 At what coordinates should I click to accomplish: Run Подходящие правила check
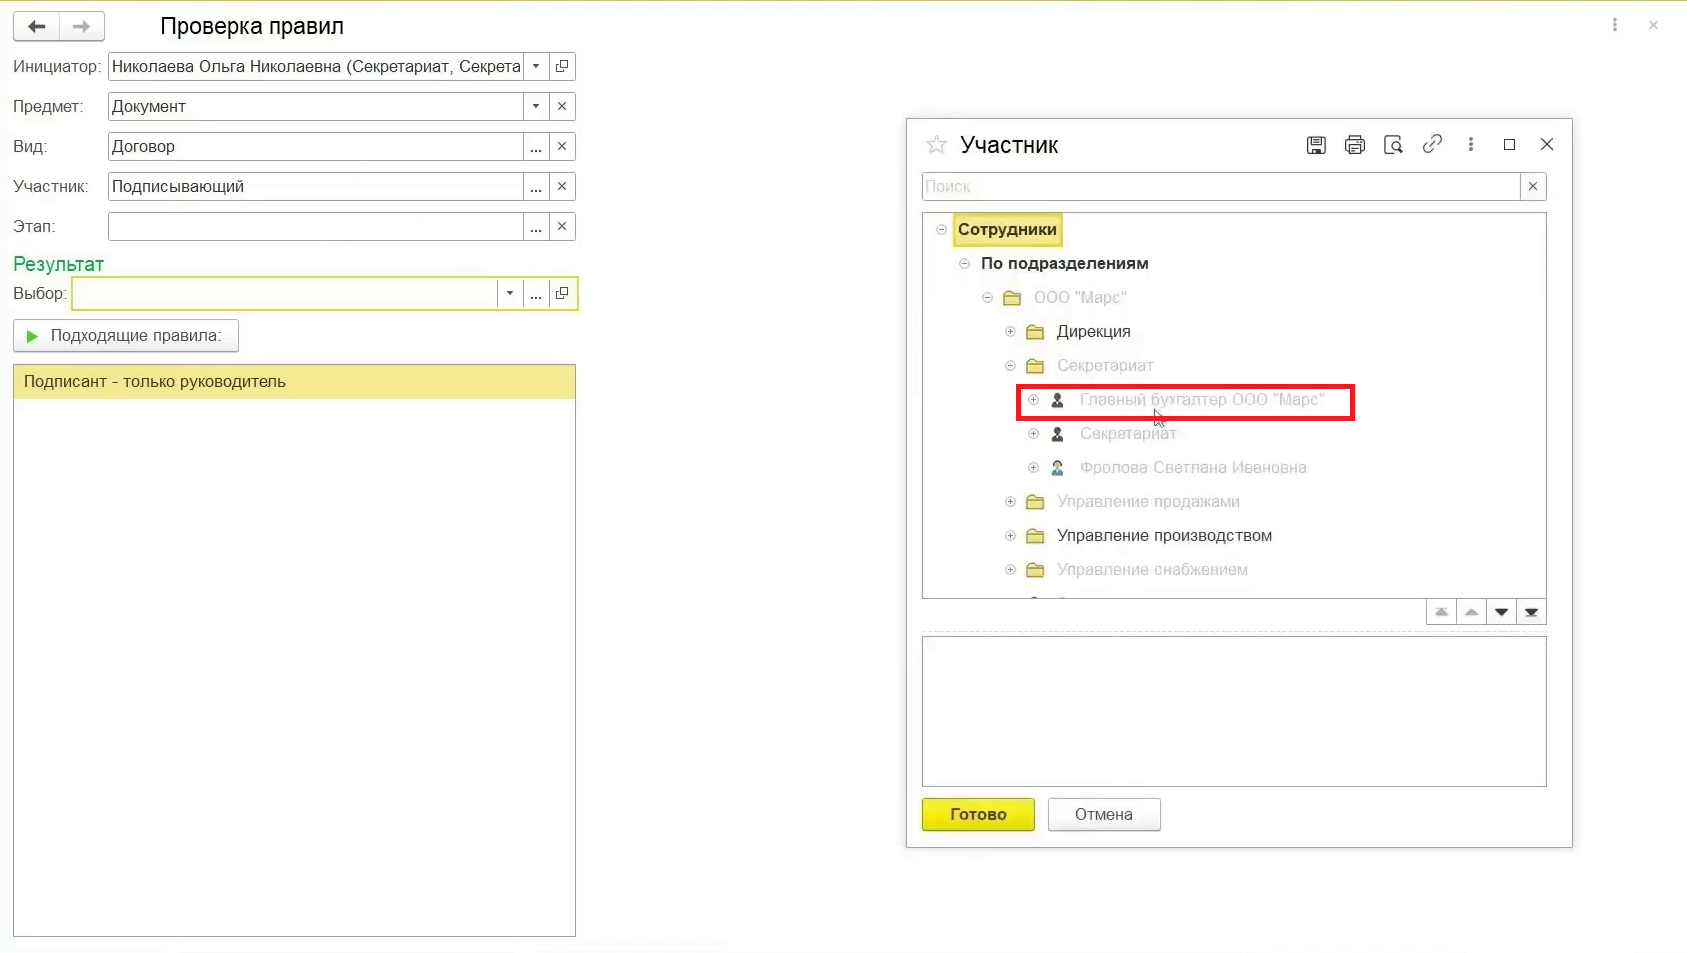tap(126, 336)
